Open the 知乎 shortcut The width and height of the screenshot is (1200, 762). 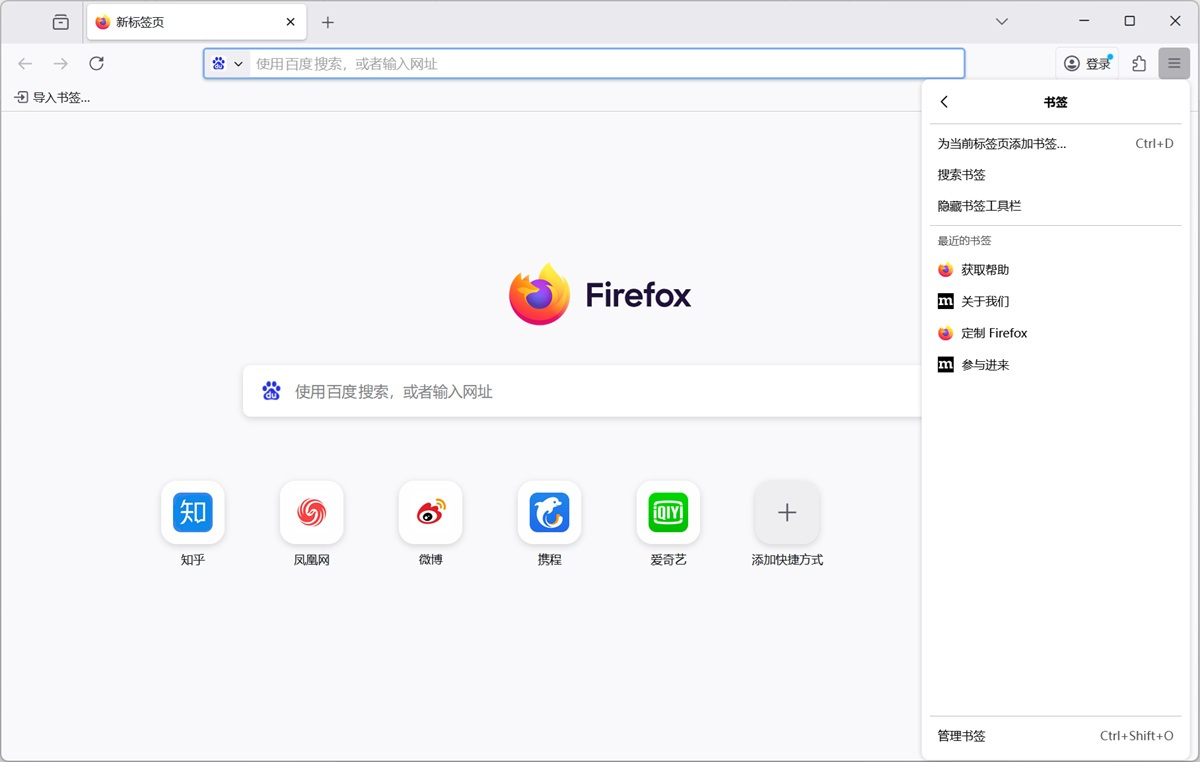[x=192, y=512]
